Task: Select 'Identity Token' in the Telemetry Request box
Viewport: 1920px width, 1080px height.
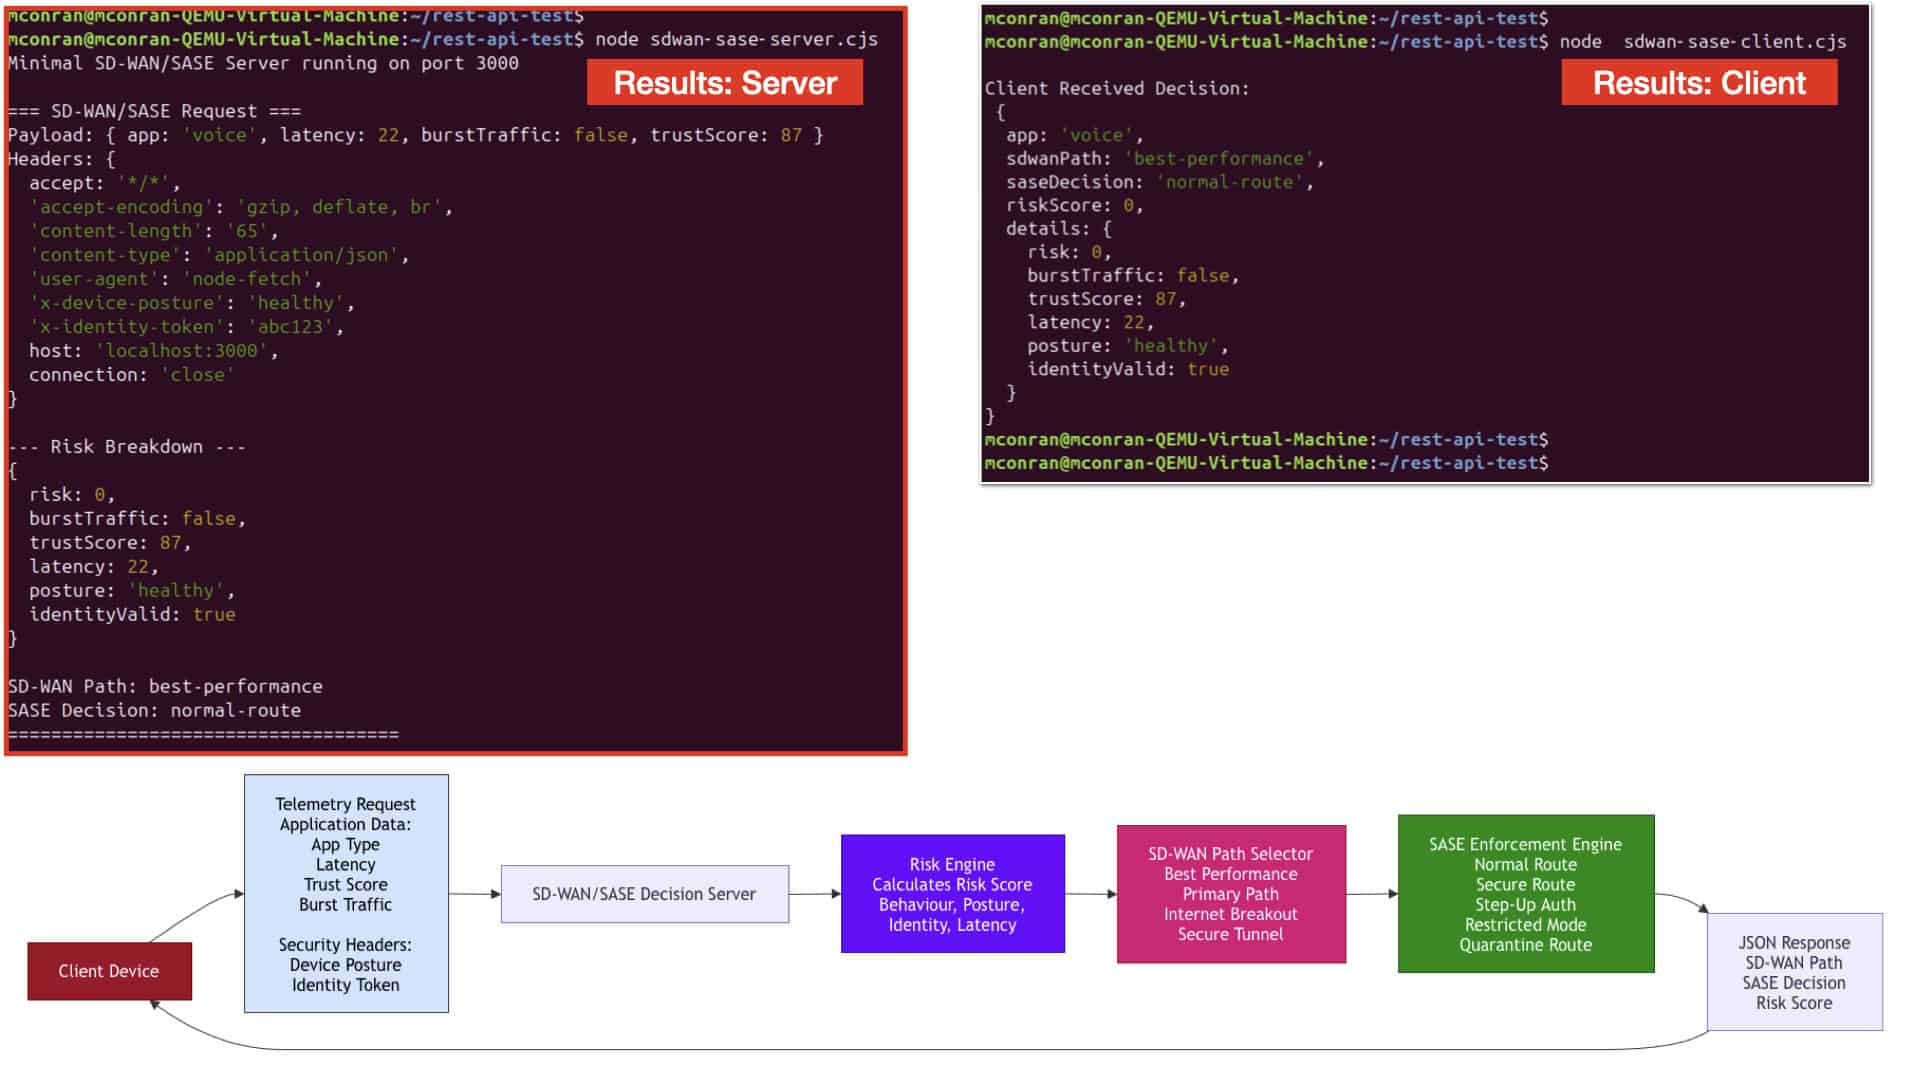Action: point(346,985)
